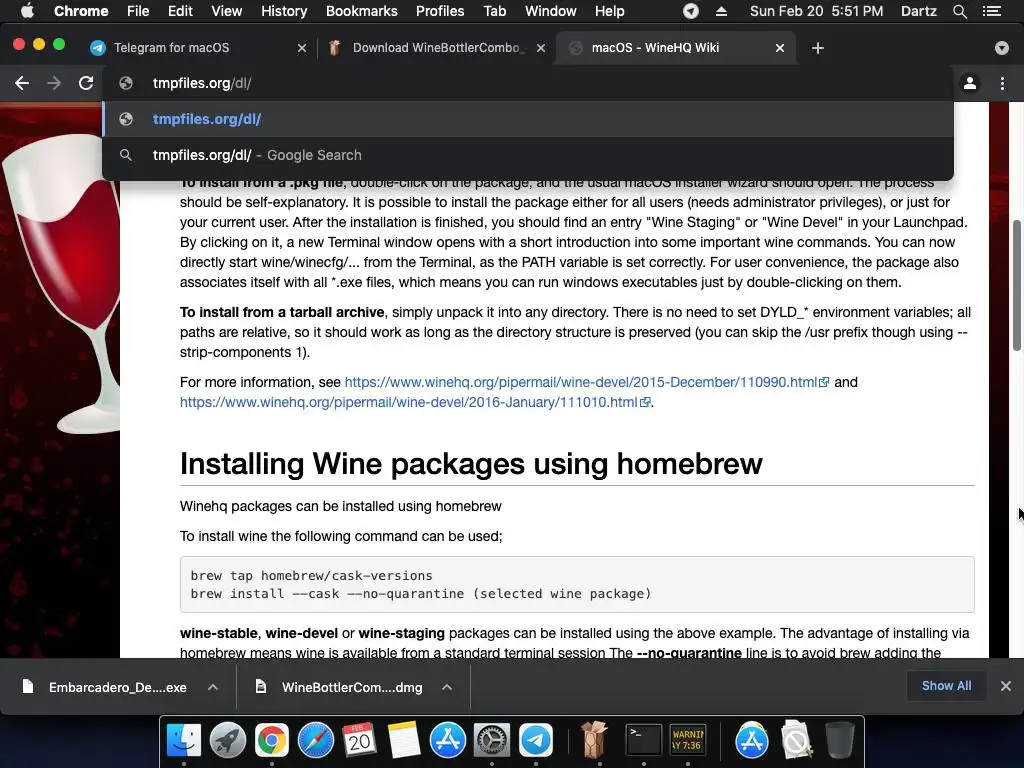Click the page vertical scrollbar thumb
This screenshot has height=768, width=1024.
click(x=1017, y=286)
